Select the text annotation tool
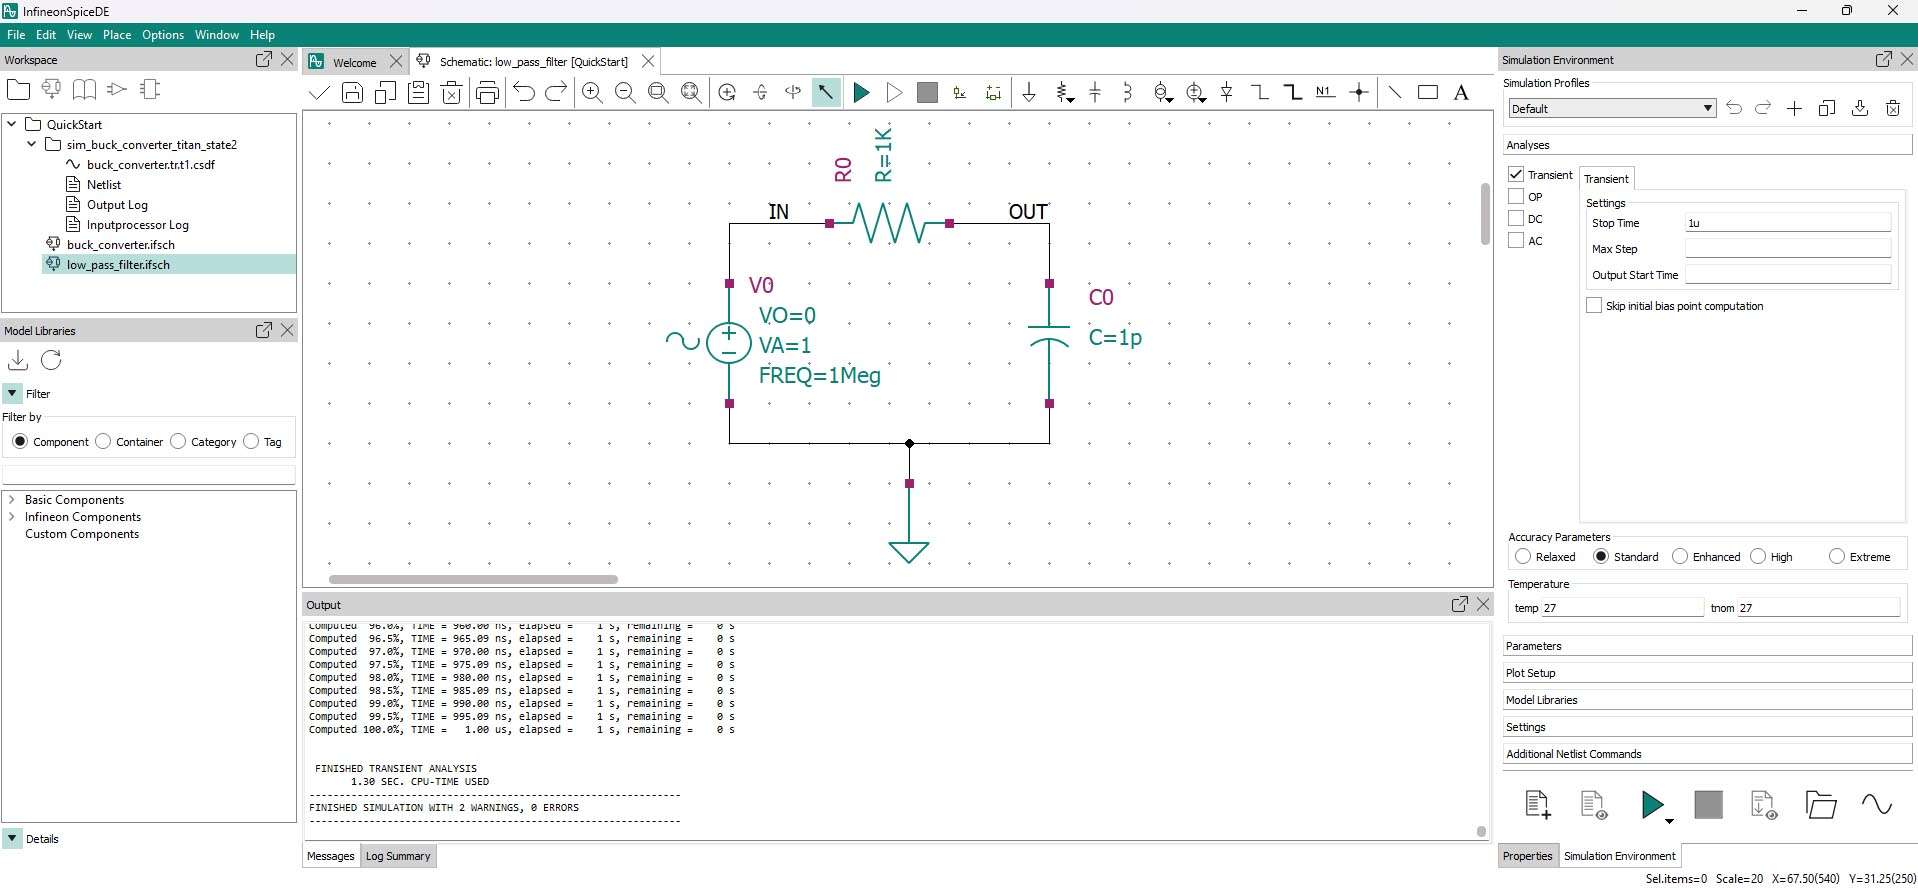Screen dimensions: 1918x888 1461,93
